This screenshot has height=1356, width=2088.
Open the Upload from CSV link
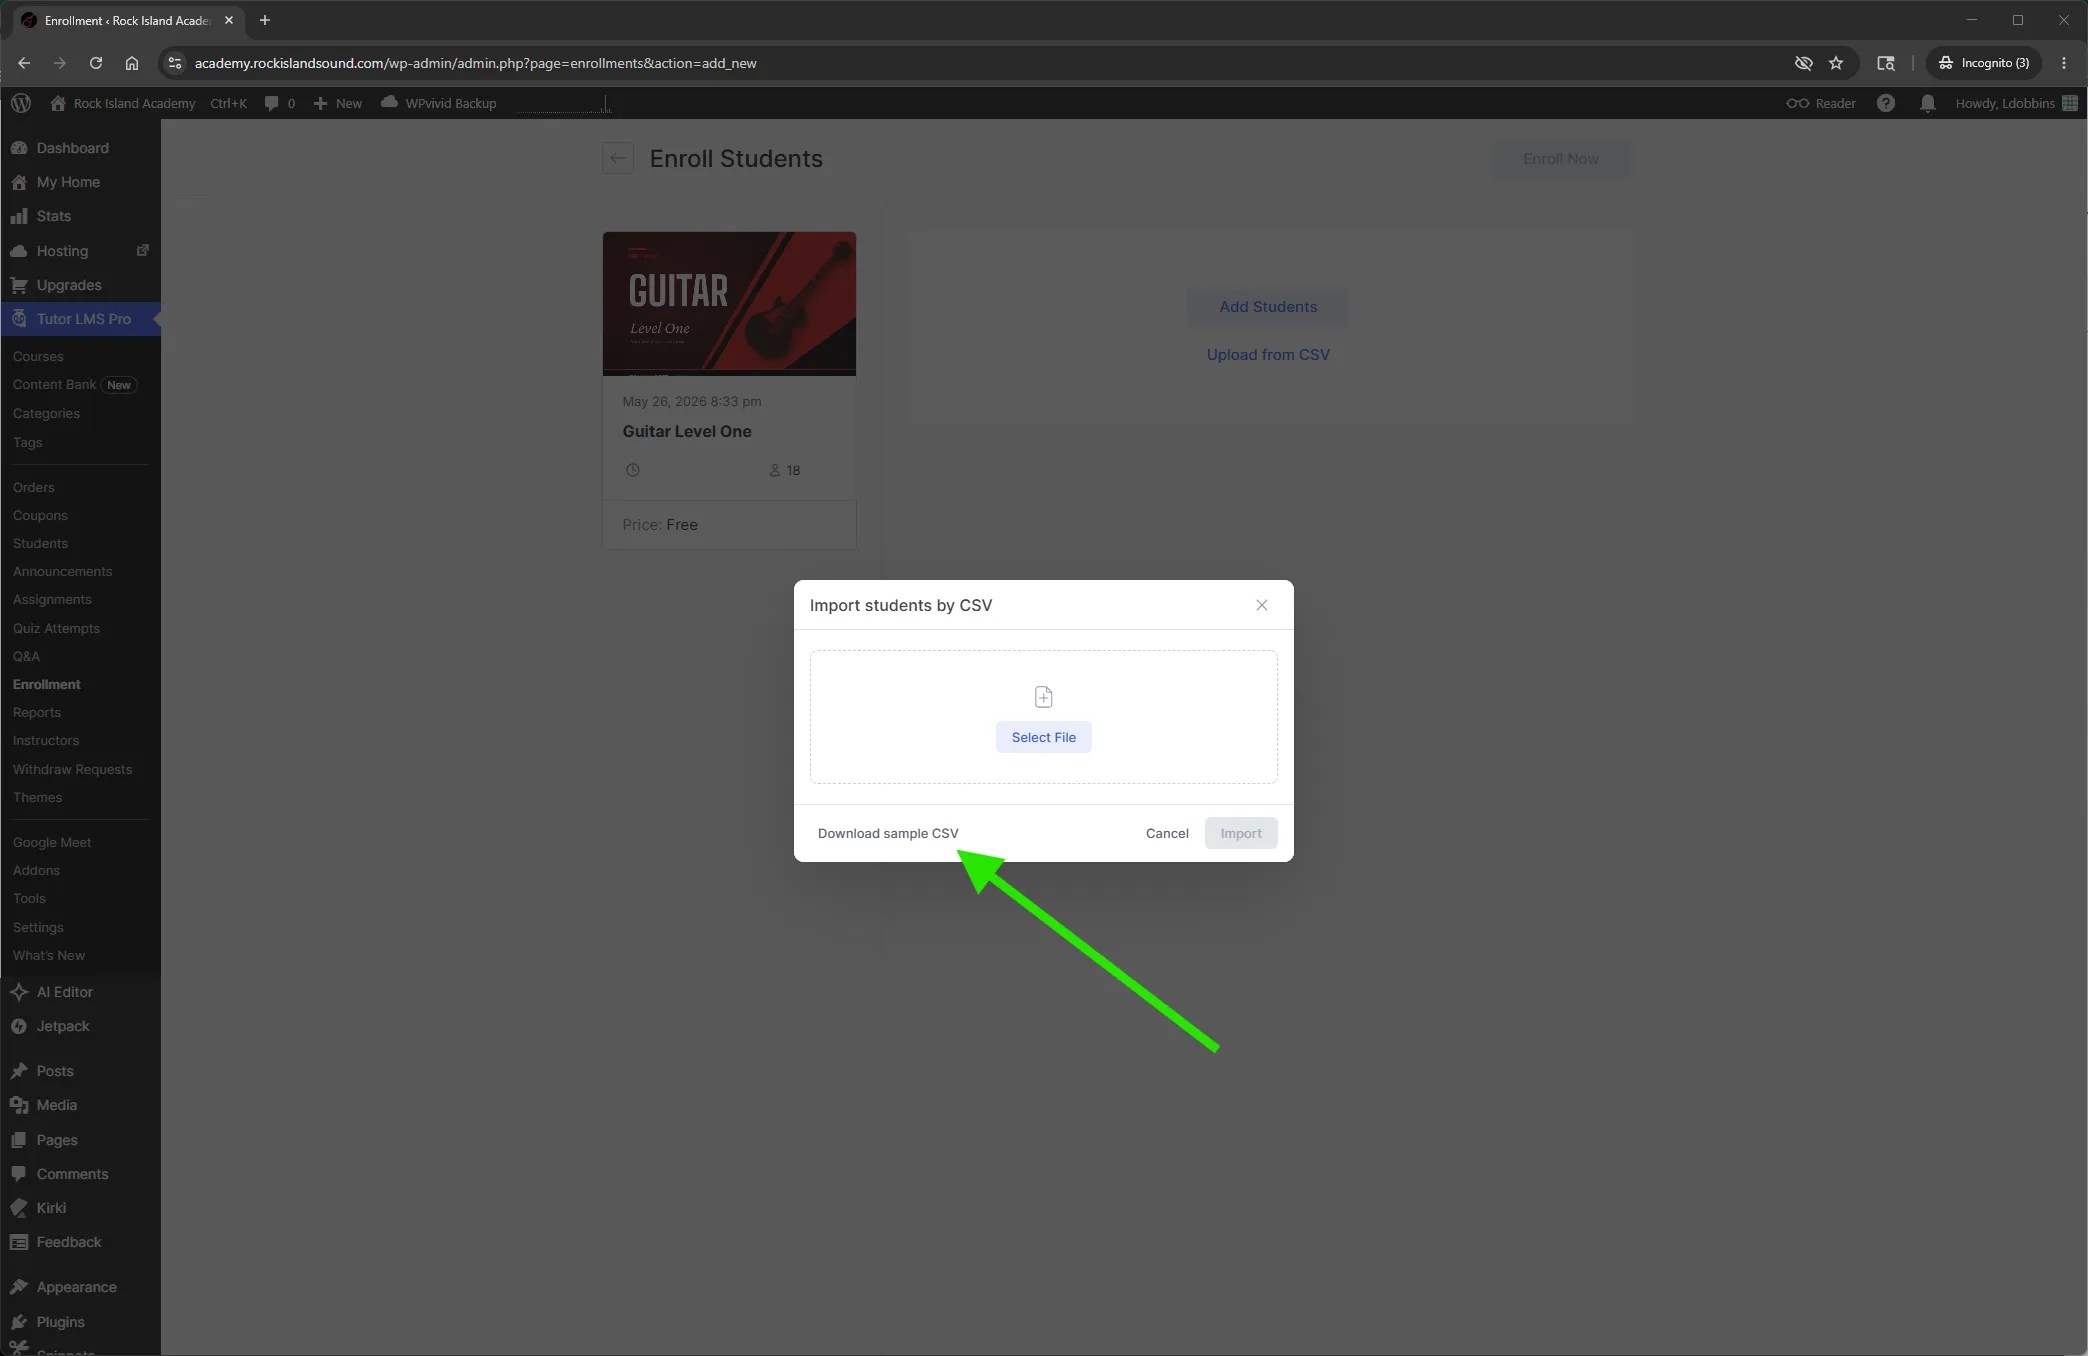(1268, 355)
